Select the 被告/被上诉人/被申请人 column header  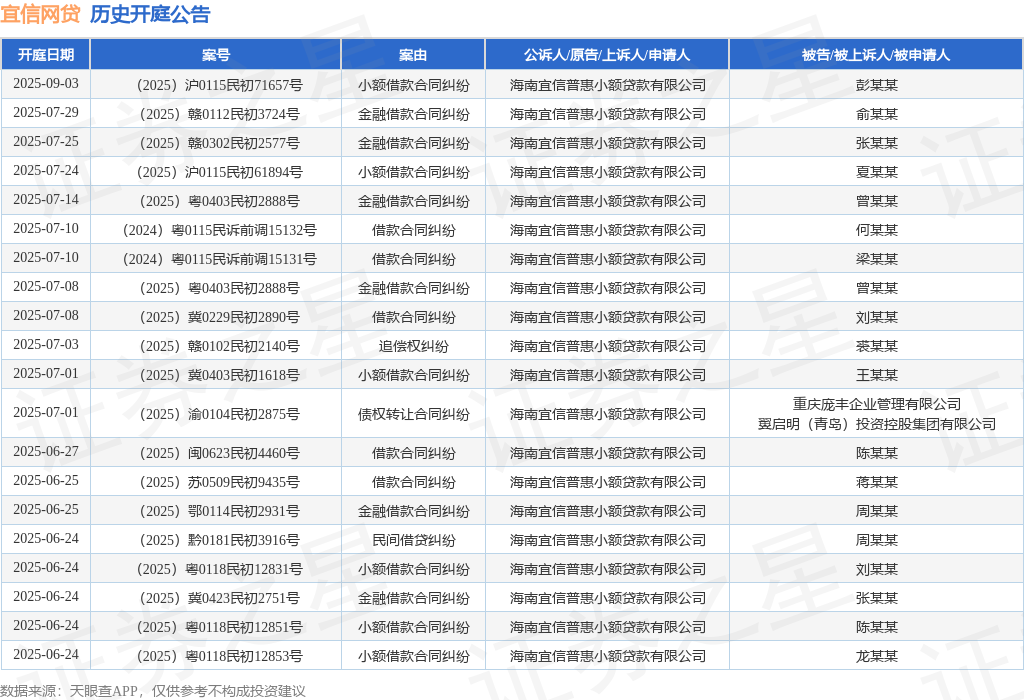876,55
